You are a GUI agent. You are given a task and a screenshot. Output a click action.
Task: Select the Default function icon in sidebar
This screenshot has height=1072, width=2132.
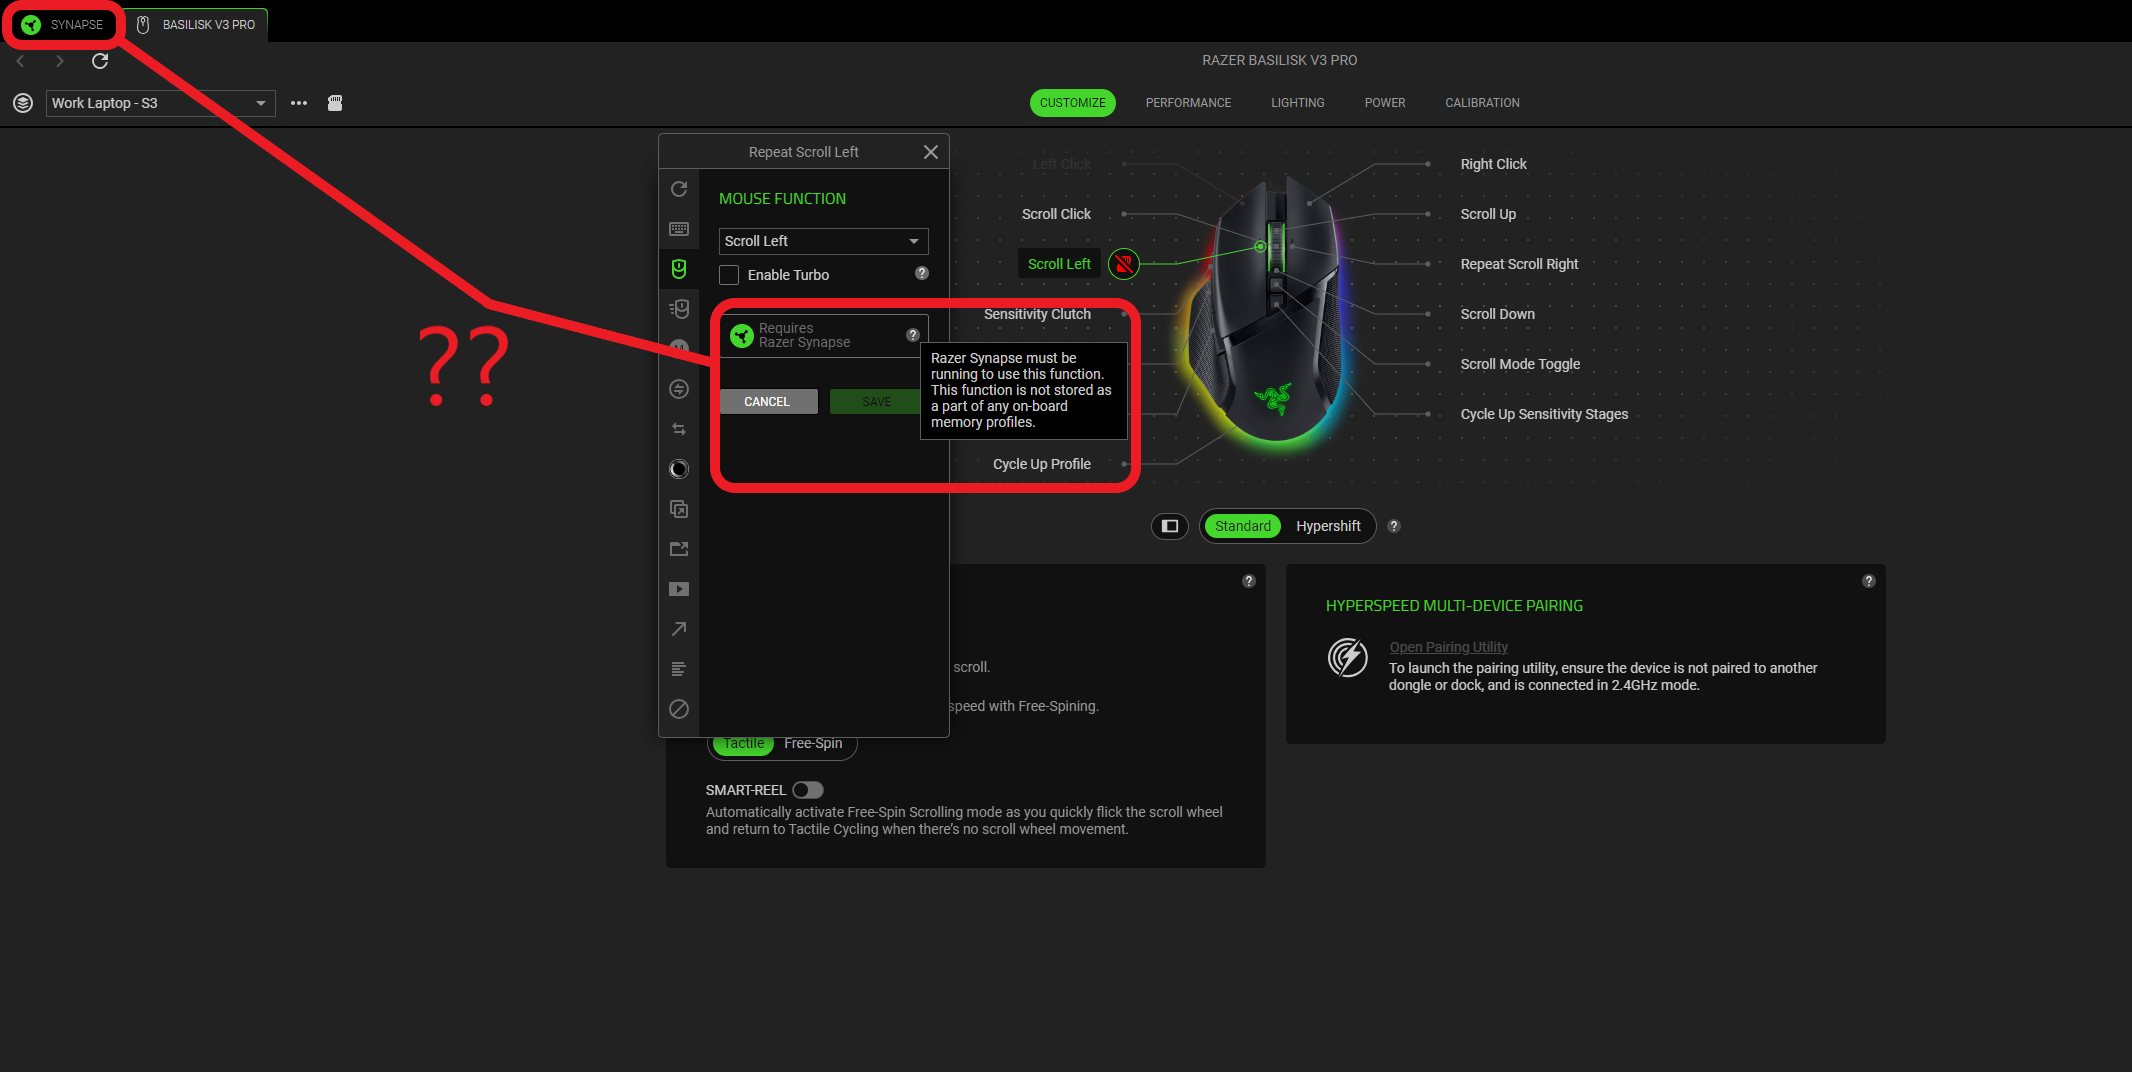(679, 189)
